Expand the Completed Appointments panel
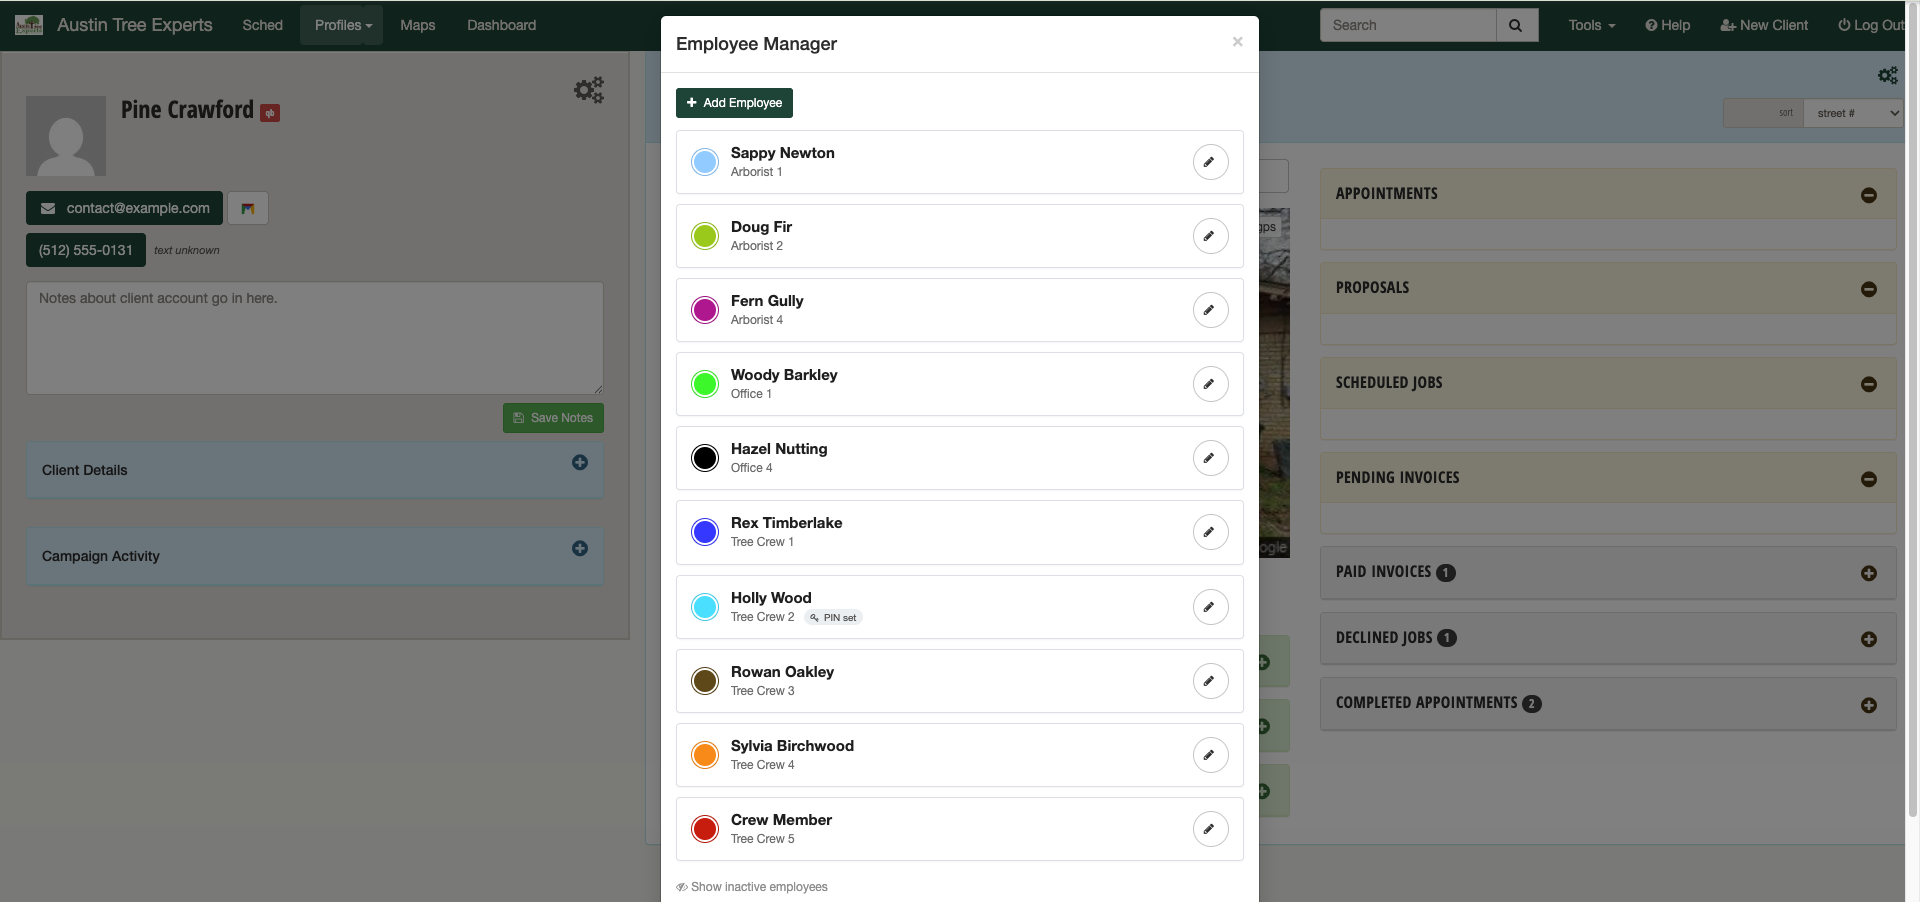1920x902 pixels. pos(1868,705)
